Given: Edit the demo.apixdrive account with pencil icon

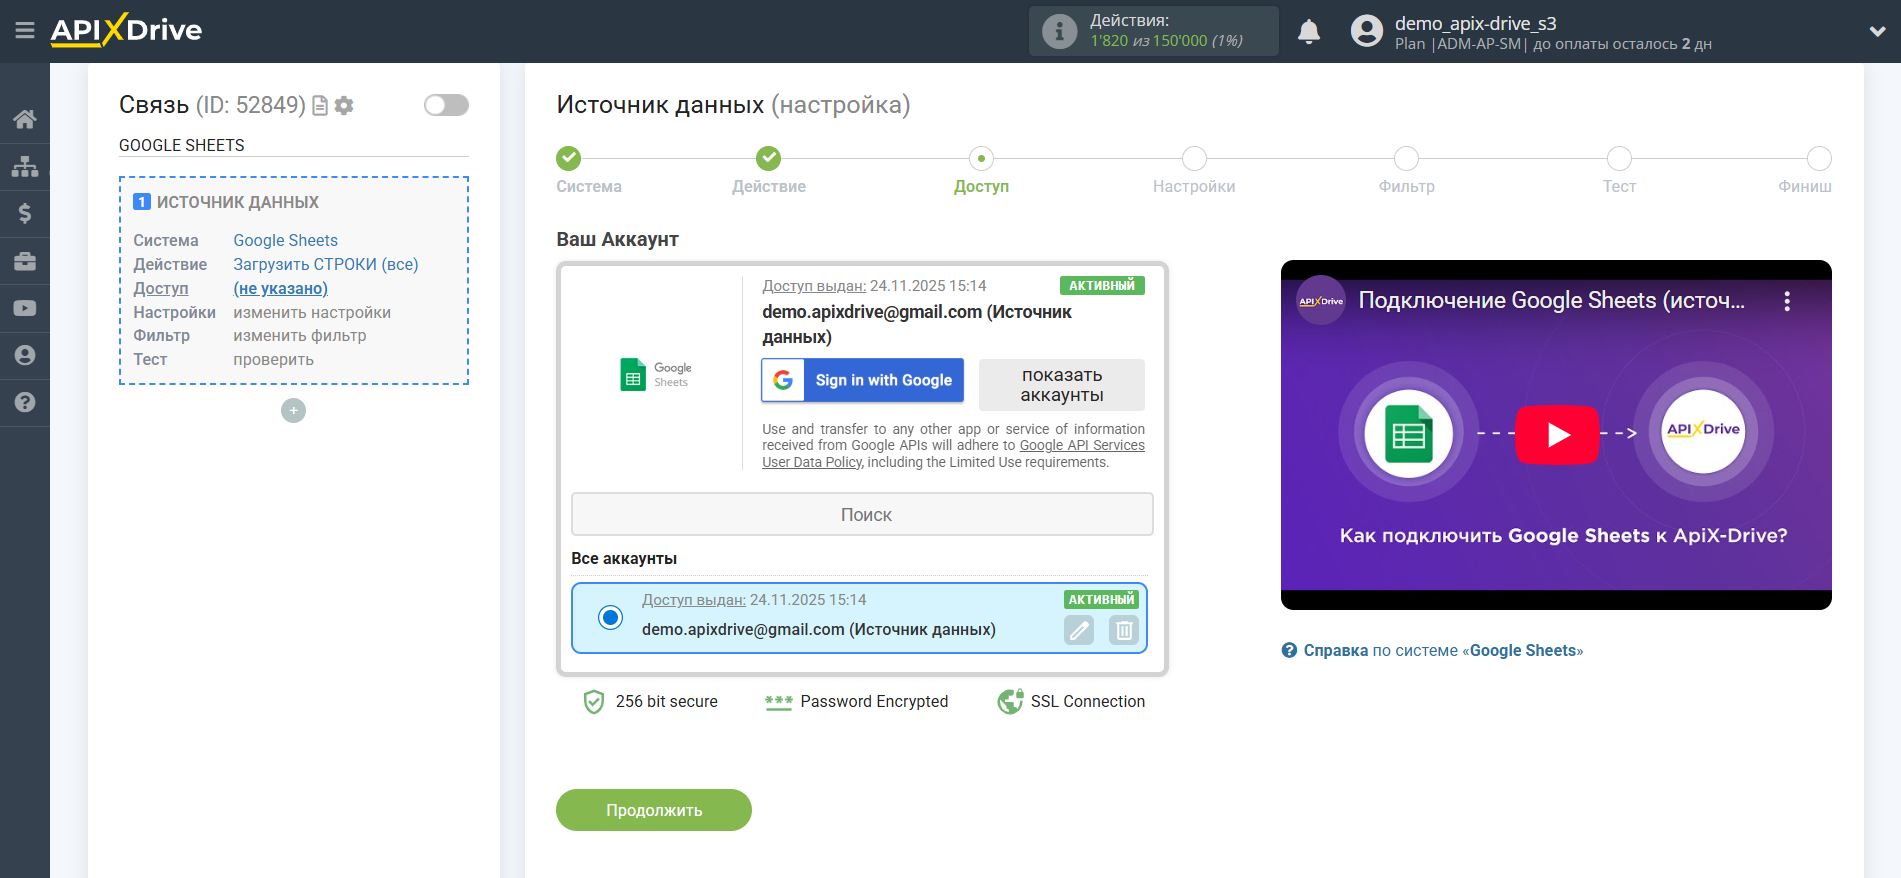Looking at the screenshot, I should click(1079, 630).
